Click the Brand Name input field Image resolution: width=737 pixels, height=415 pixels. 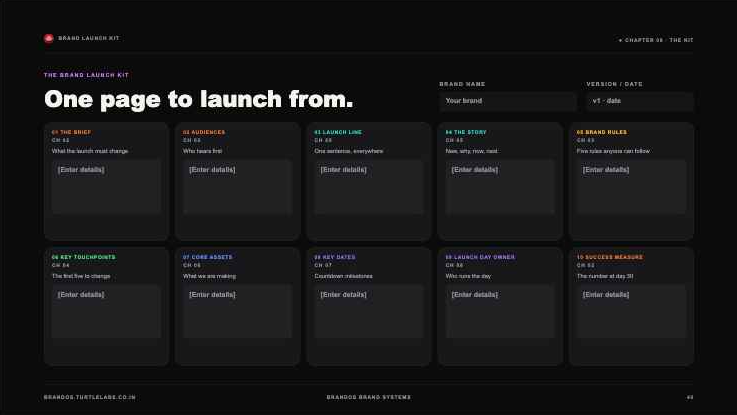(508, 101)
